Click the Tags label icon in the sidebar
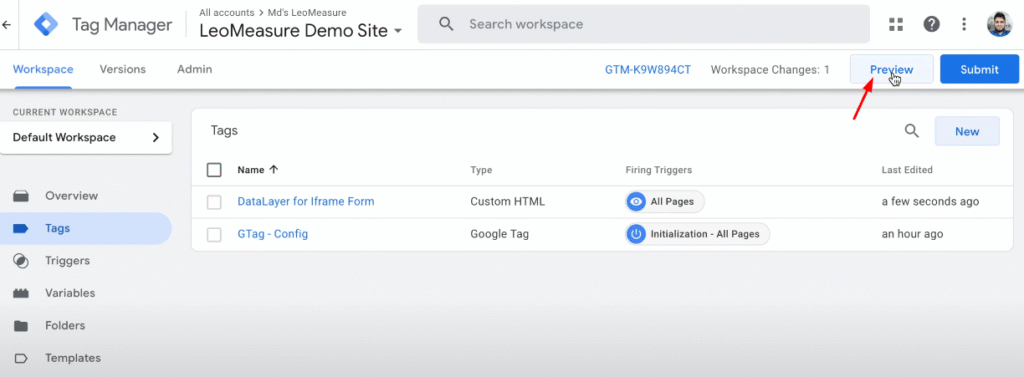The height and width of the screenshot is (377, 1024). [x=21, y=229]
